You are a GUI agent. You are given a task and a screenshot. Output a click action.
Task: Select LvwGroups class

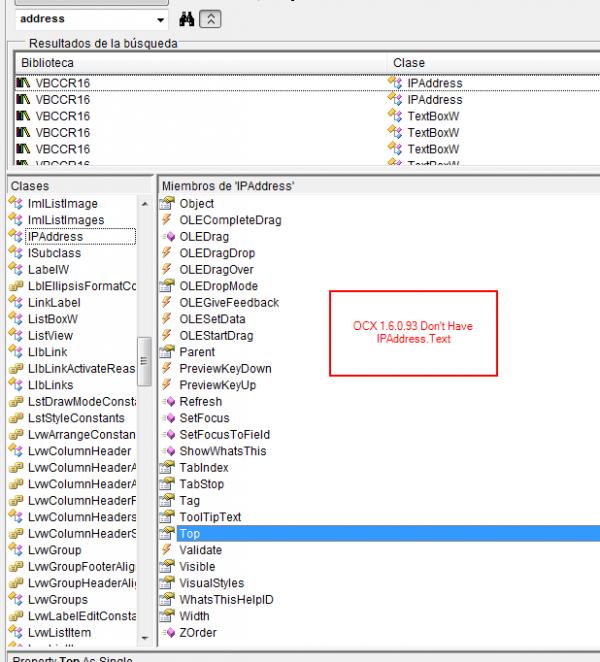58,600
